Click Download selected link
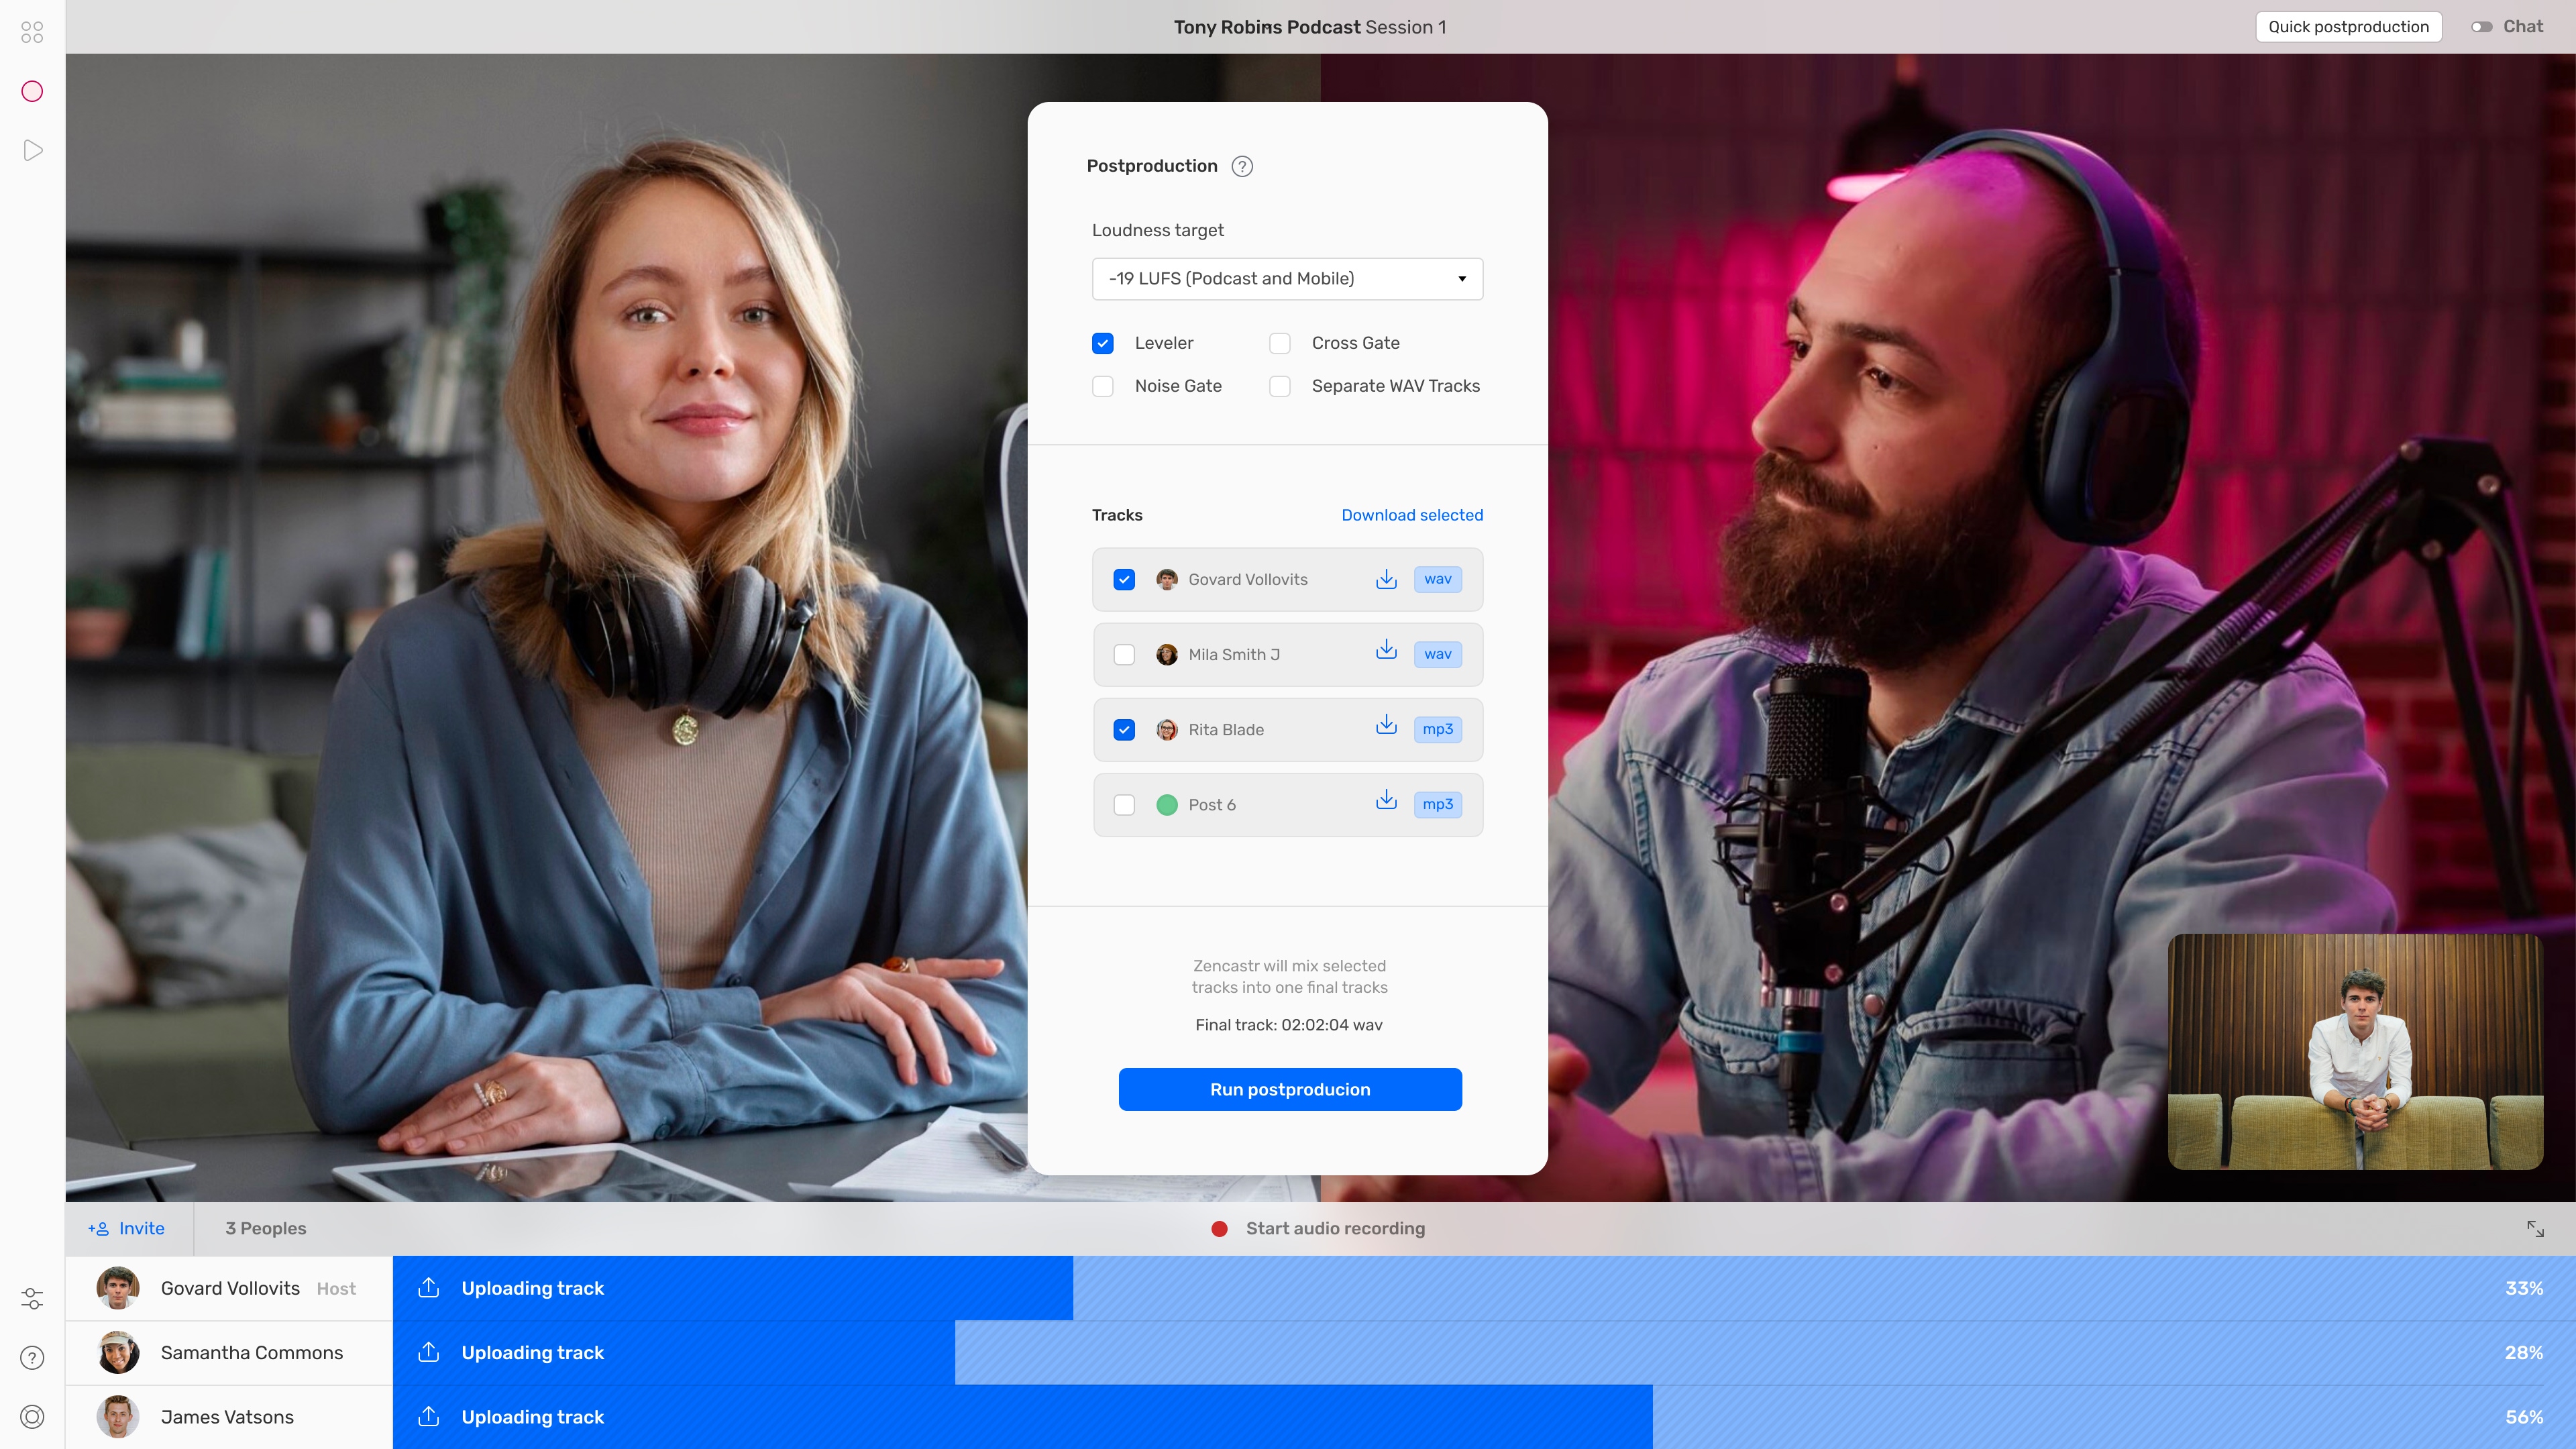Screen dimensions: 2576x1449 tap(1412, 515)
